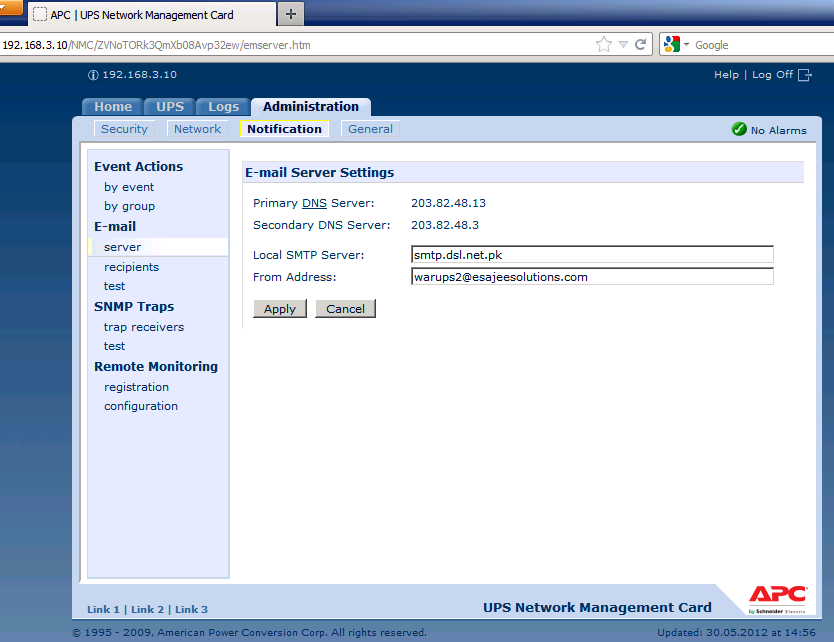Viewport: 834px width, 642px height.
Task: Click the new tab plus button
Action: click(x=290, y=14)
